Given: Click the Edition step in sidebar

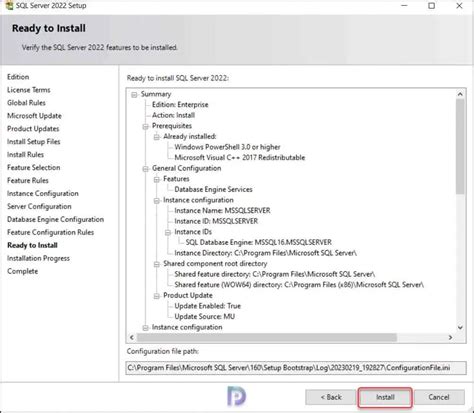Looking at the screenshot, I should tap(18, 77).
